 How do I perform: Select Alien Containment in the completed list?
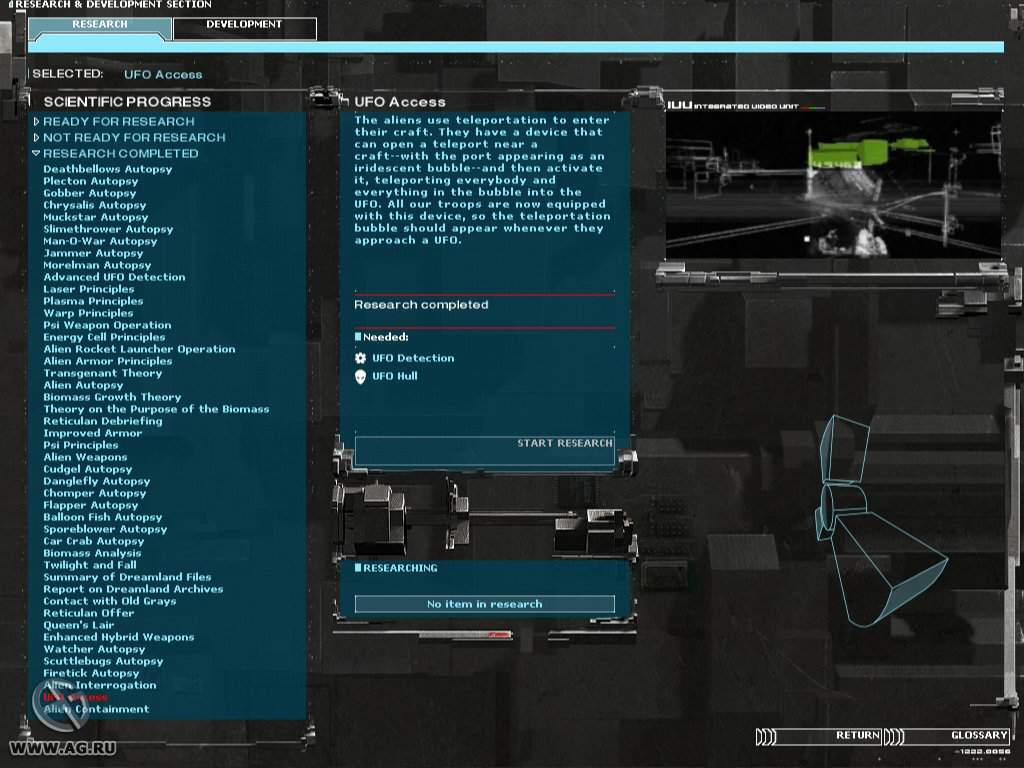[x=96, y=709]
